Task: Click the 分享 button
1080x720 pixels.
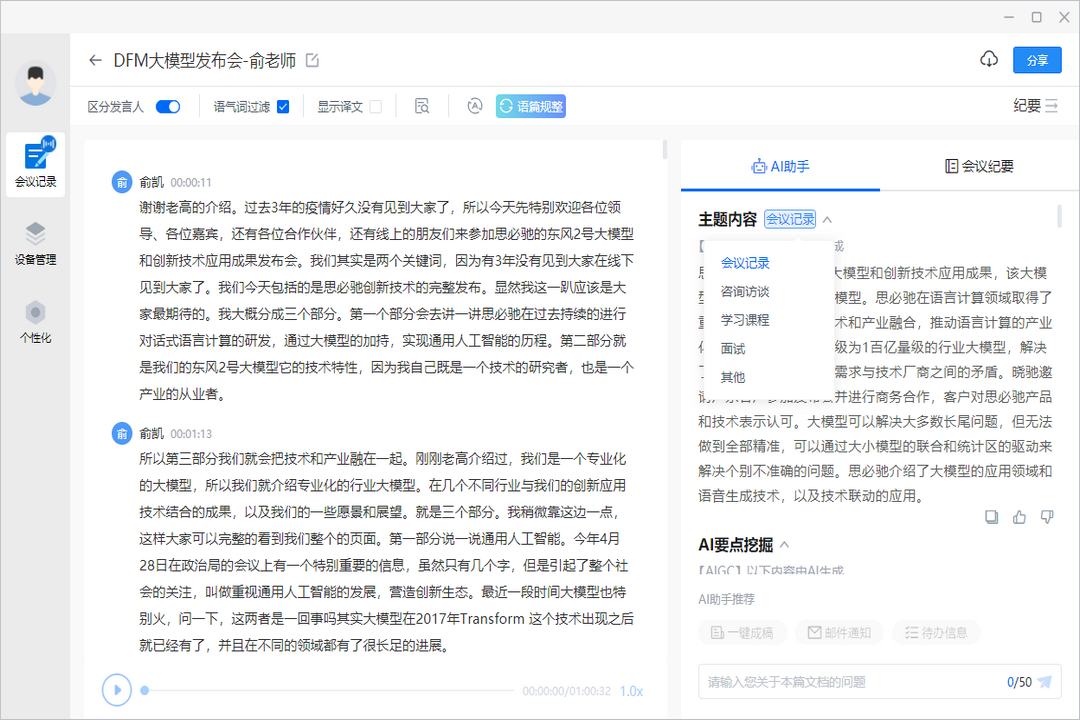Action: [x=1037, y=60]
